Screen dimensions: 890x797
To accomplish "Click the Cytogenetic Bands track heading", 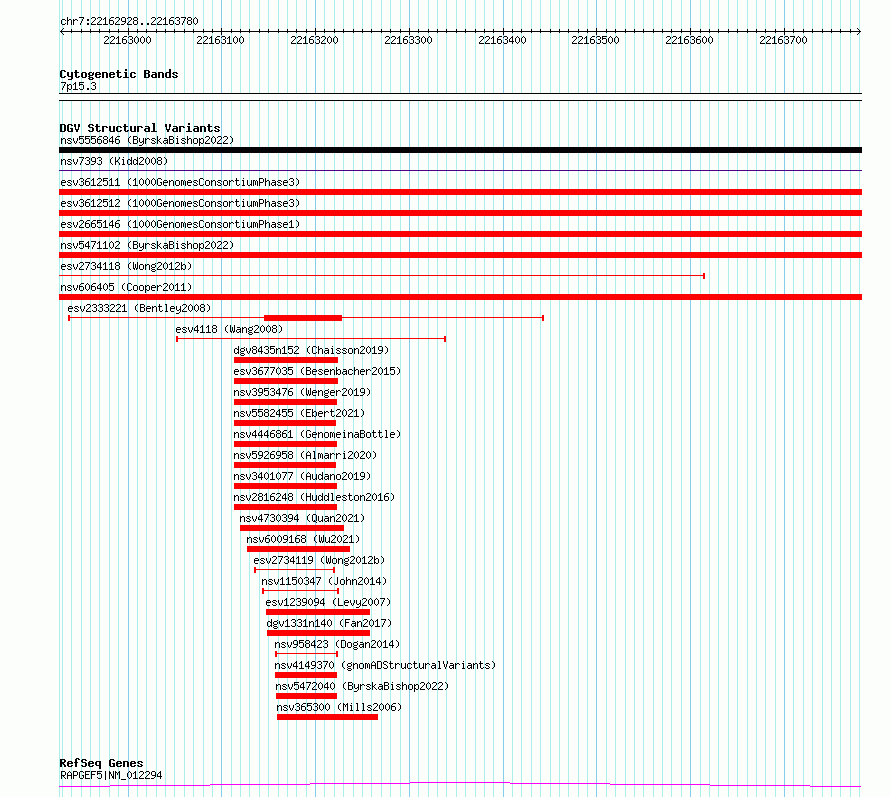I will (x=119, y=74).
